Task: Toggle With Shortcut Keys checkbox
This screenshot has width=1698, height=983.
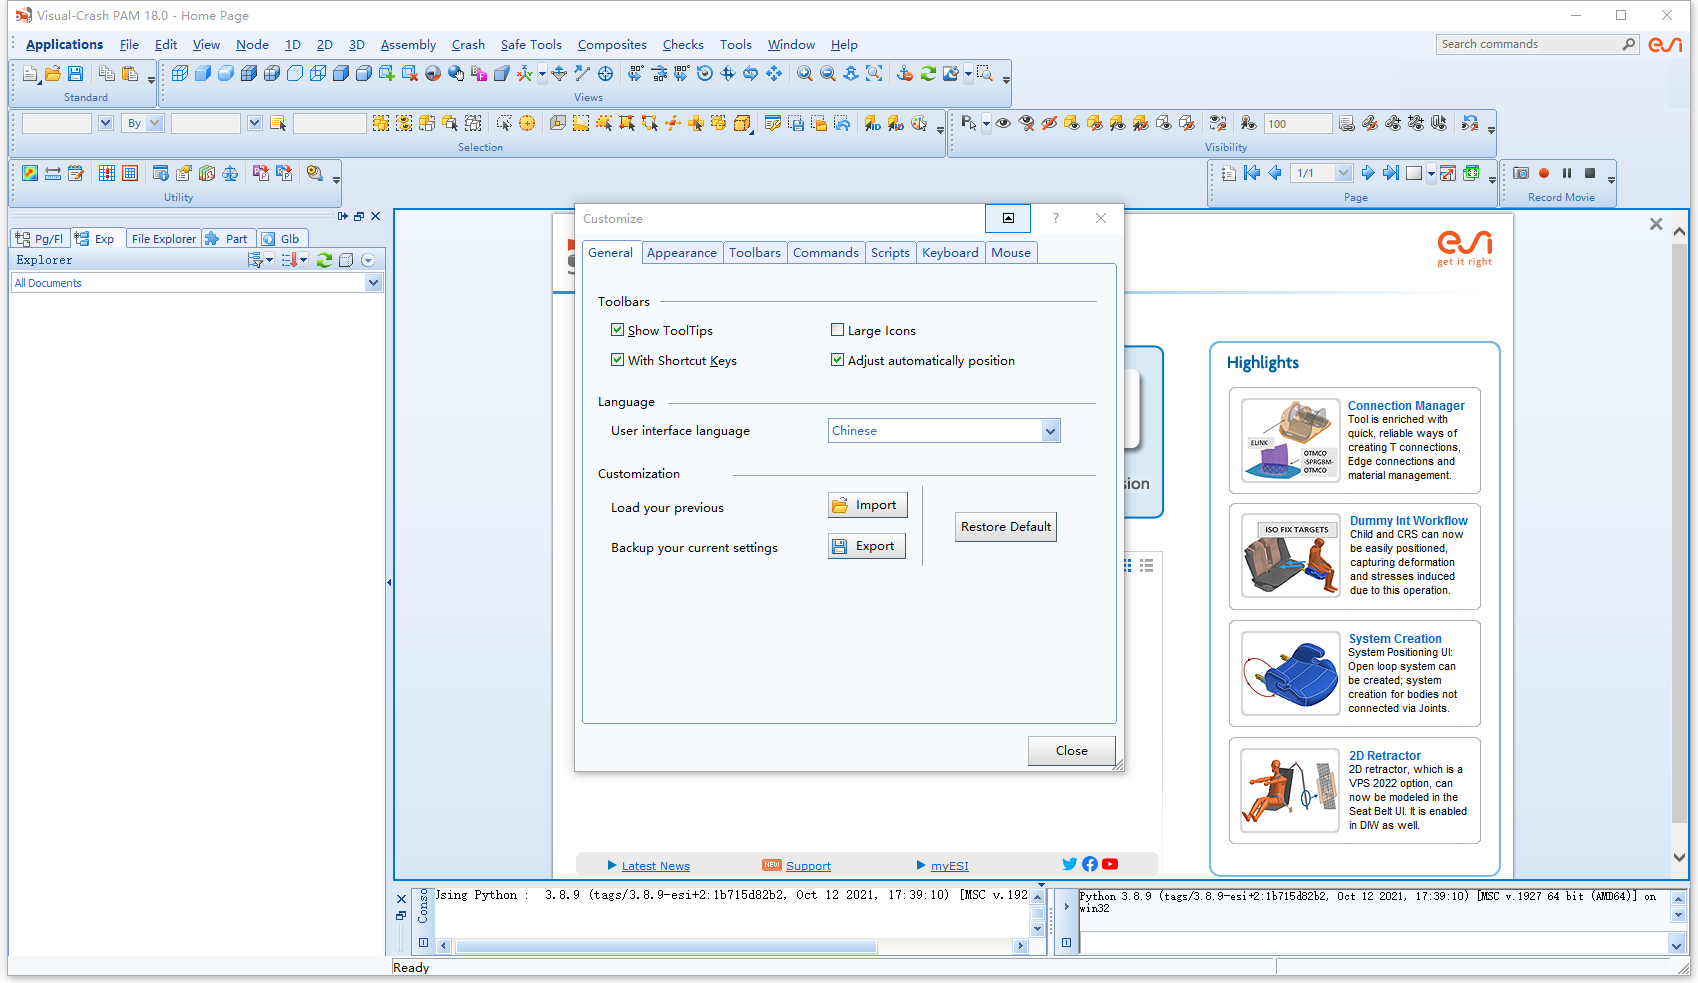Action: tap(618, 360)
